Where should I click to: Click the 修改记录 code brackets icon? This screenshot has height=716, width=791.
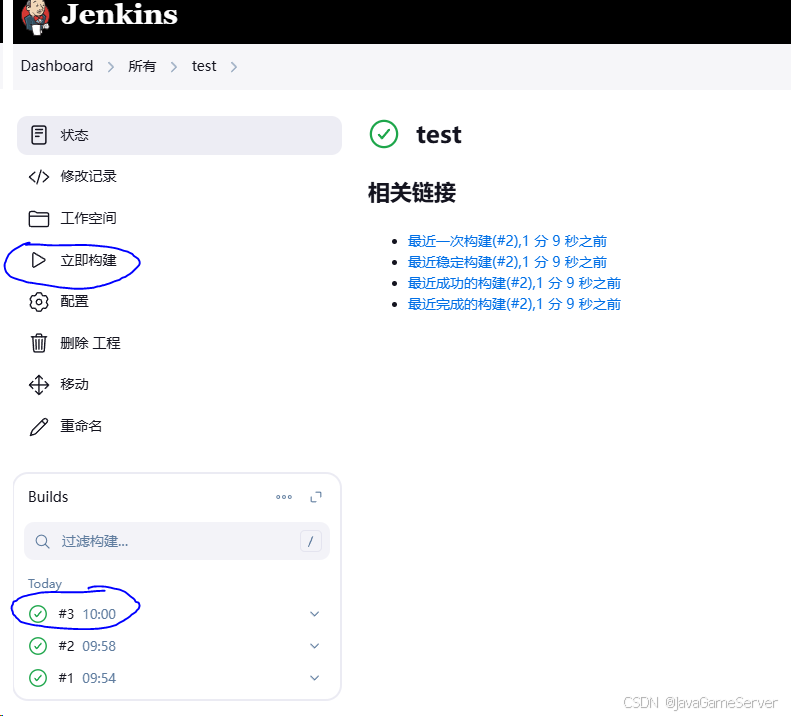point(39,177)
